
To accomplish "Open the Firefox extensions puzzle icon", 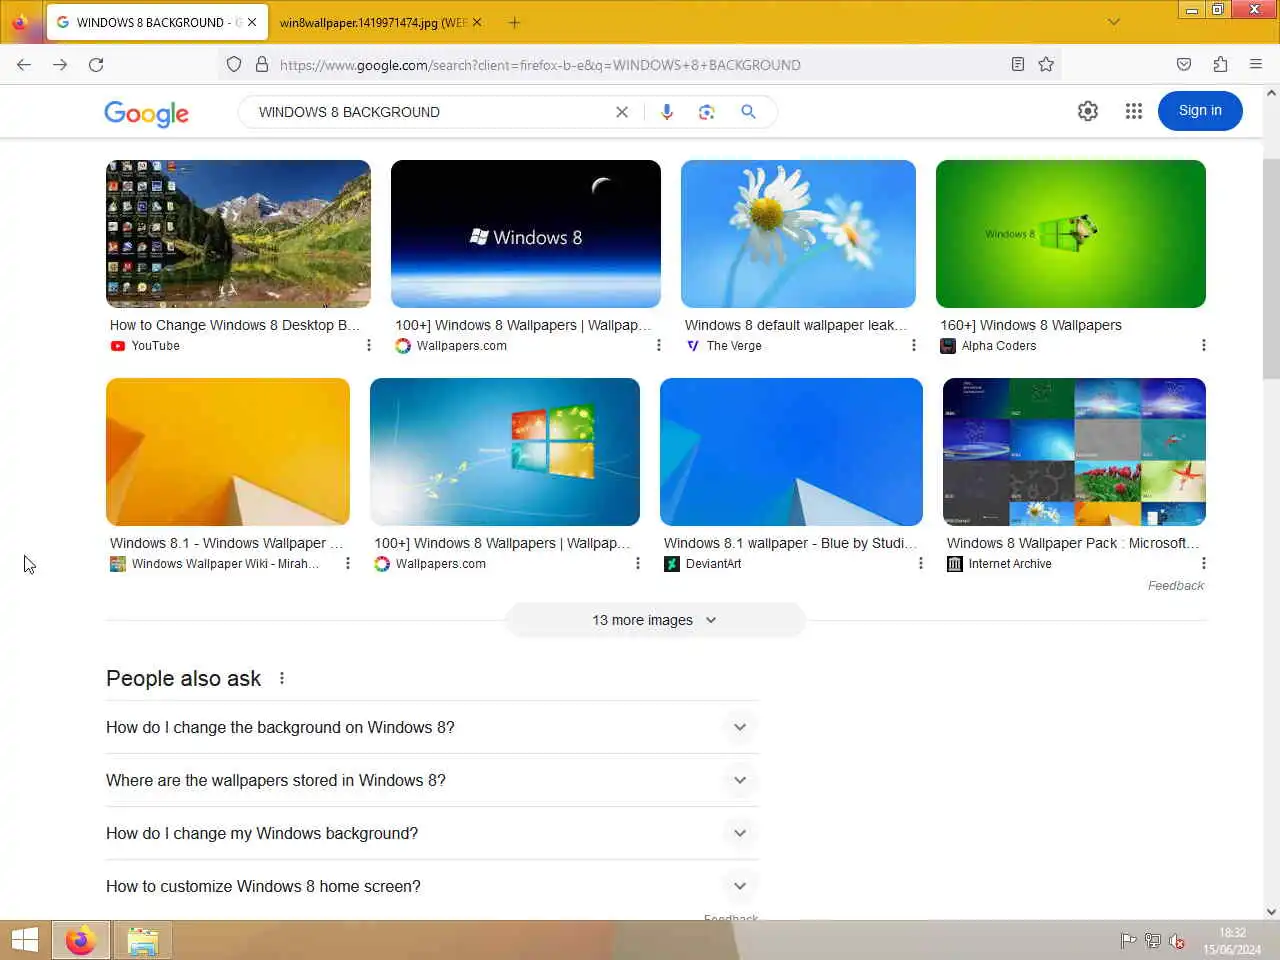I will click(1220, 64).
